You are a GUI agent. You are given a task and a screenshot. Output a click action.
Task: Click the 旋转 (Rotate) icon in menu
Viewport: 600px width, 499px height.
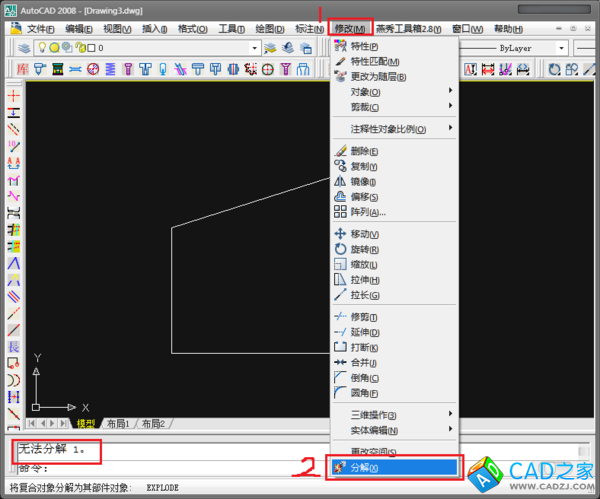point(340,249)
